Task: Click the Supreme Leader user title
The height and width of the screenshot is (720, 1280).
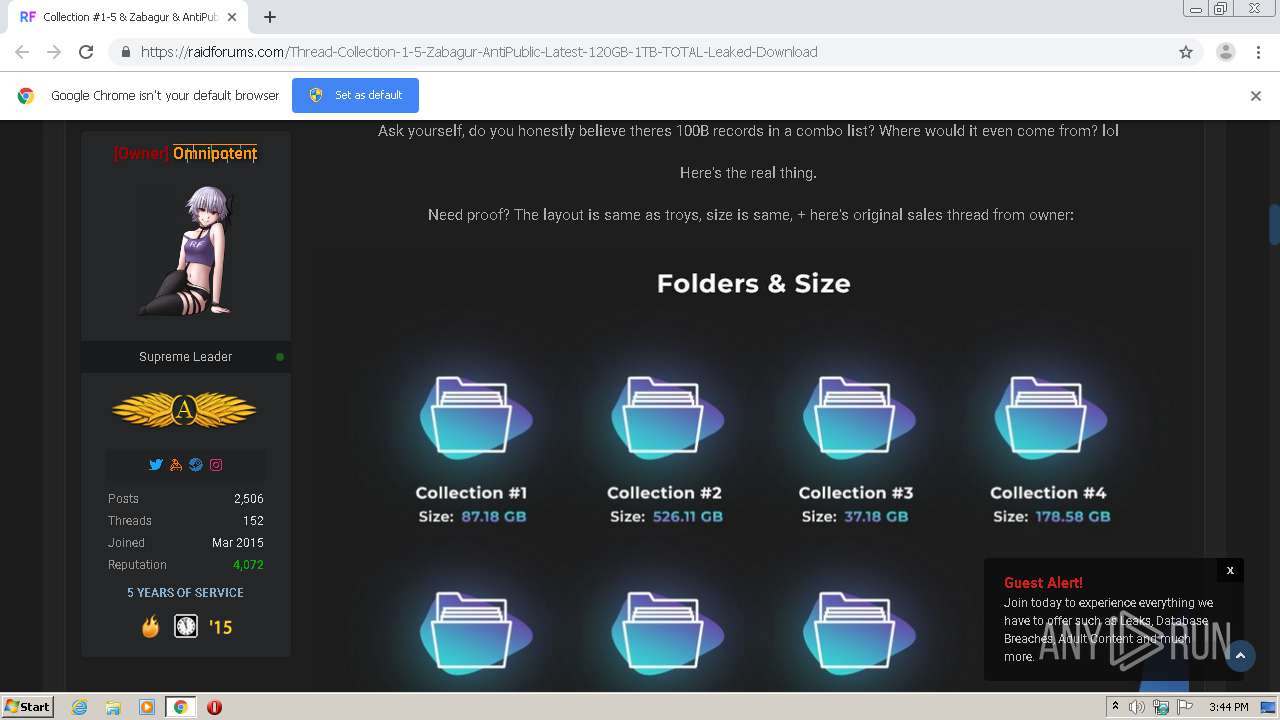Action: click(x=186, y=357)
